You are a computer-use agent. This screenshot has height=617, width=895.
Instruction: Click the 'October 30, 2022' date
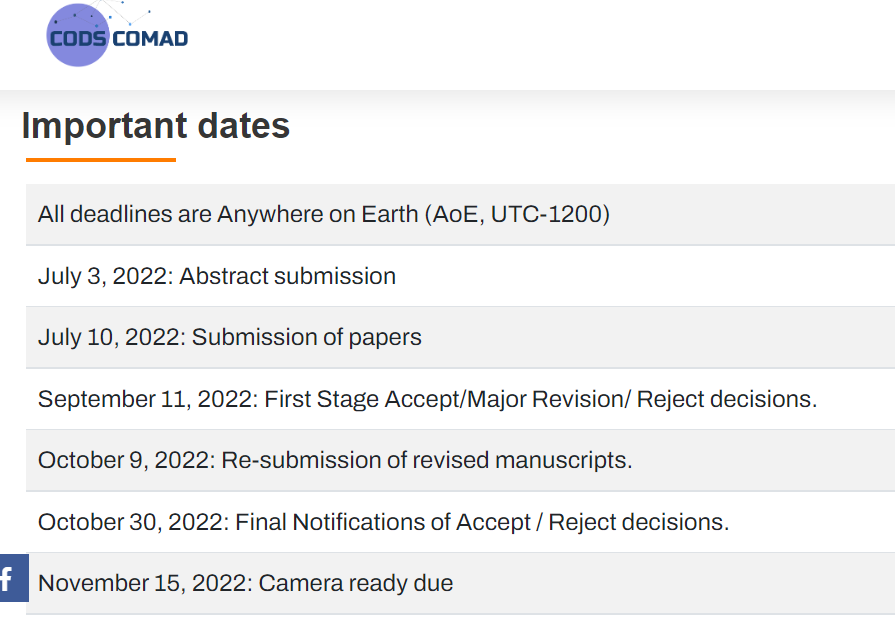[133, 522]
